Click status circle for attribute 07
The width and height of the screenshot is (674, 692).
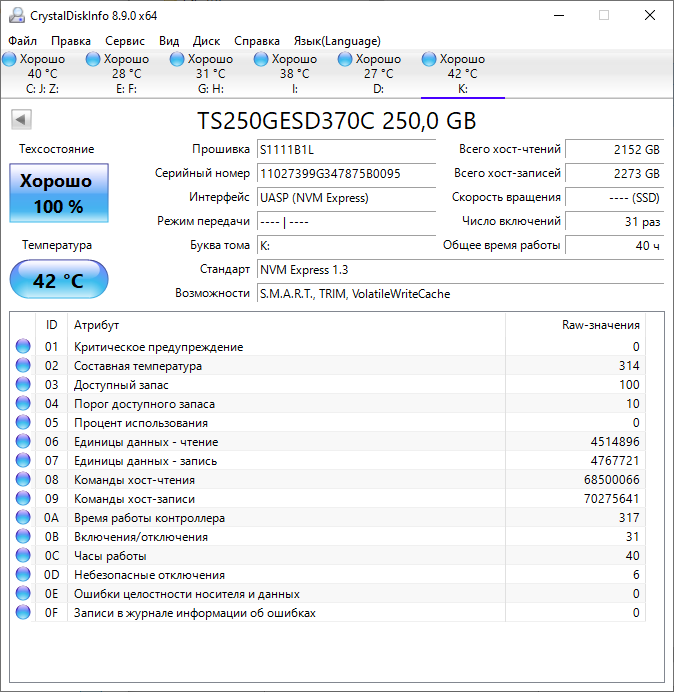click(x=23, y=460)
